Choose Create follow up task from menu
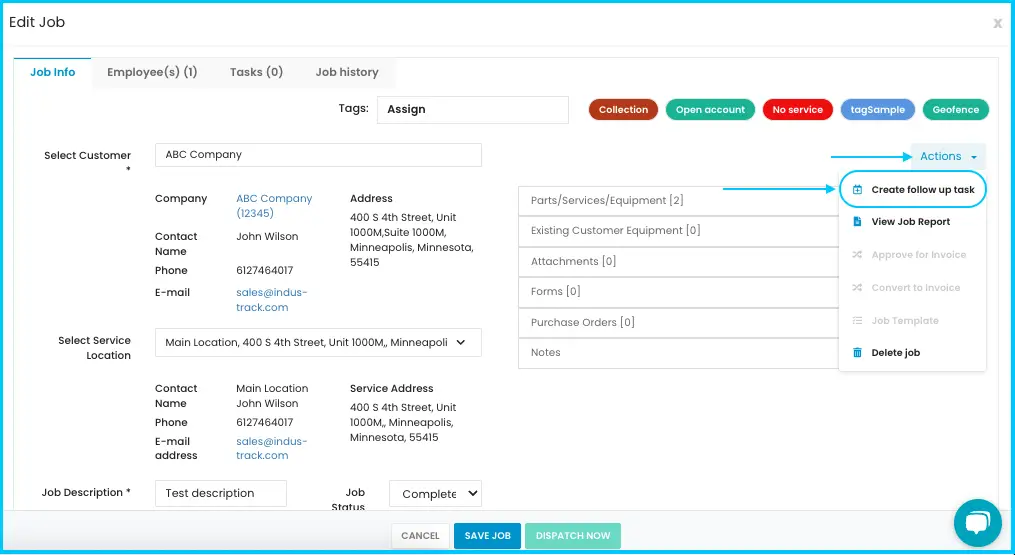 pos(913,190)
